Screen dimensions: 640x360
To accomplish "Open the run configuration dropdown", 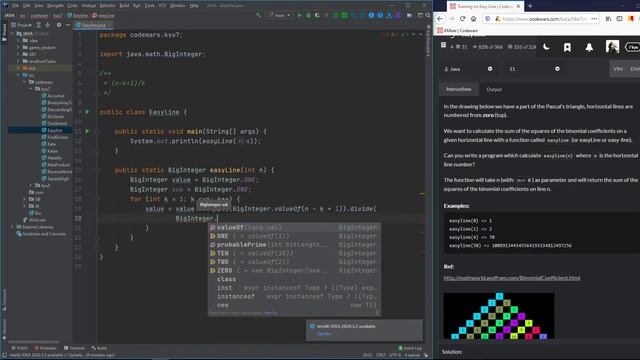I will tap(280, 15).
